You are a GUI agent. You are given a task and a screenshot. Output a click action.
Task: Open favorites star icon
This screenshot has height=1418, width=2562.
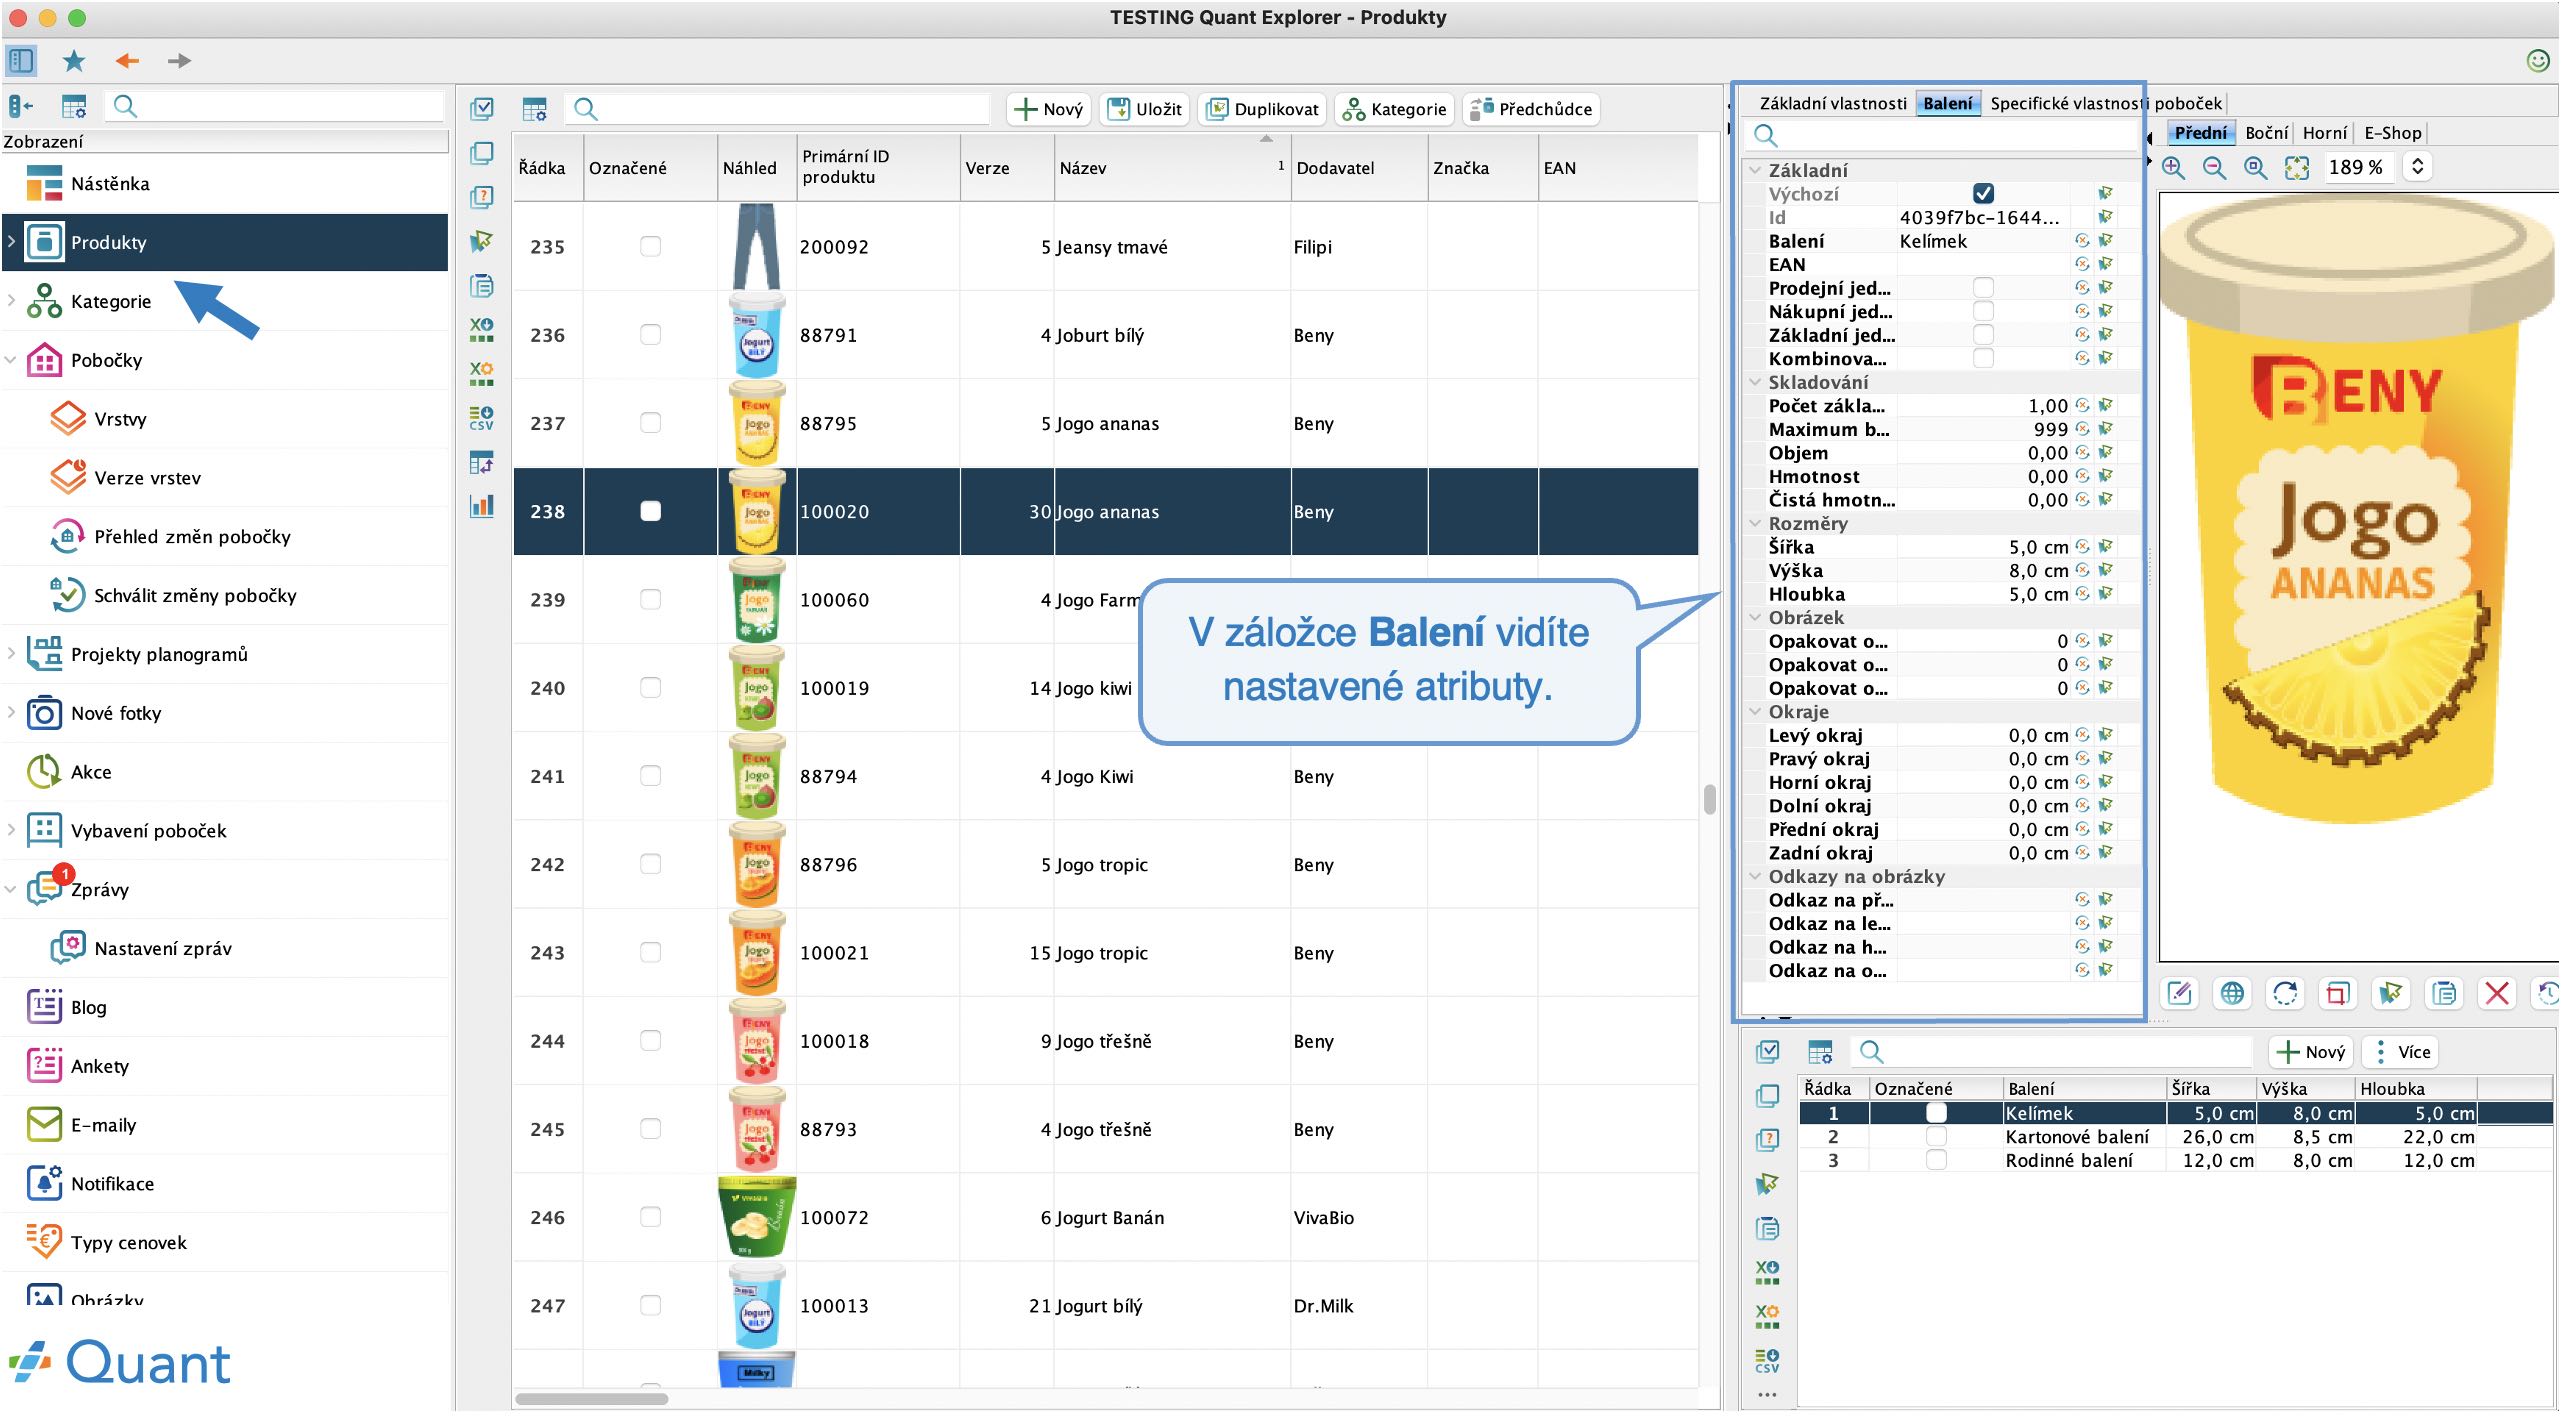click(74, 61)
